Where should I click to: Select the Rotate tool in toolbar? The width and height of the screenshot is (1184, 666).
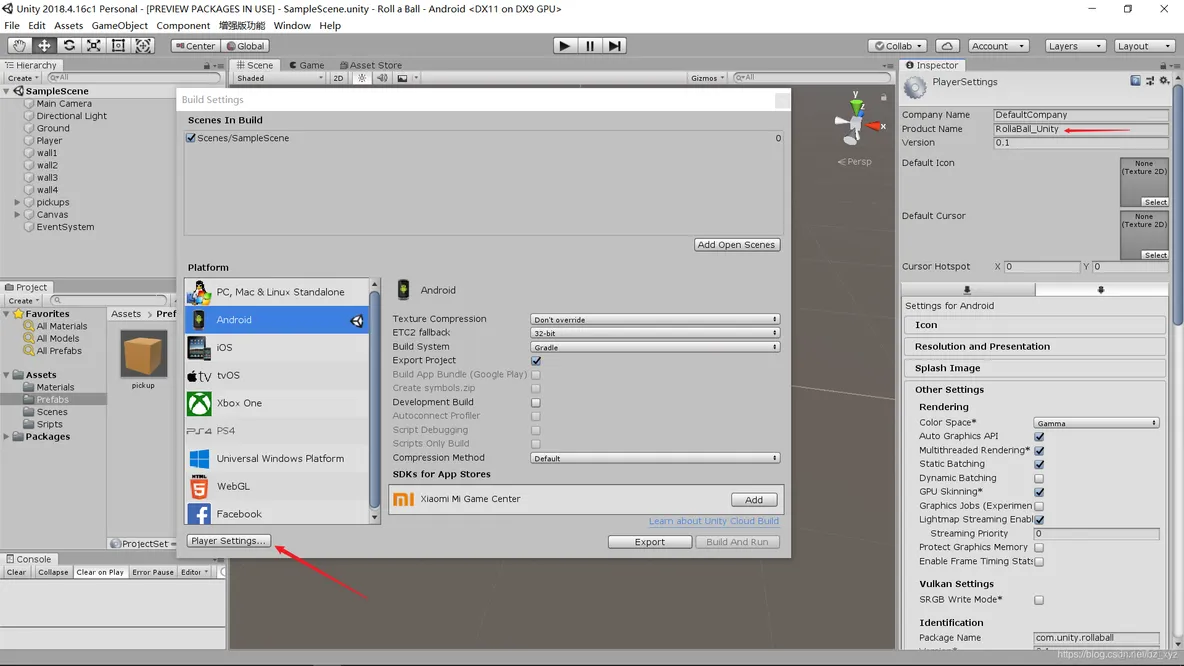pos(69,46)
